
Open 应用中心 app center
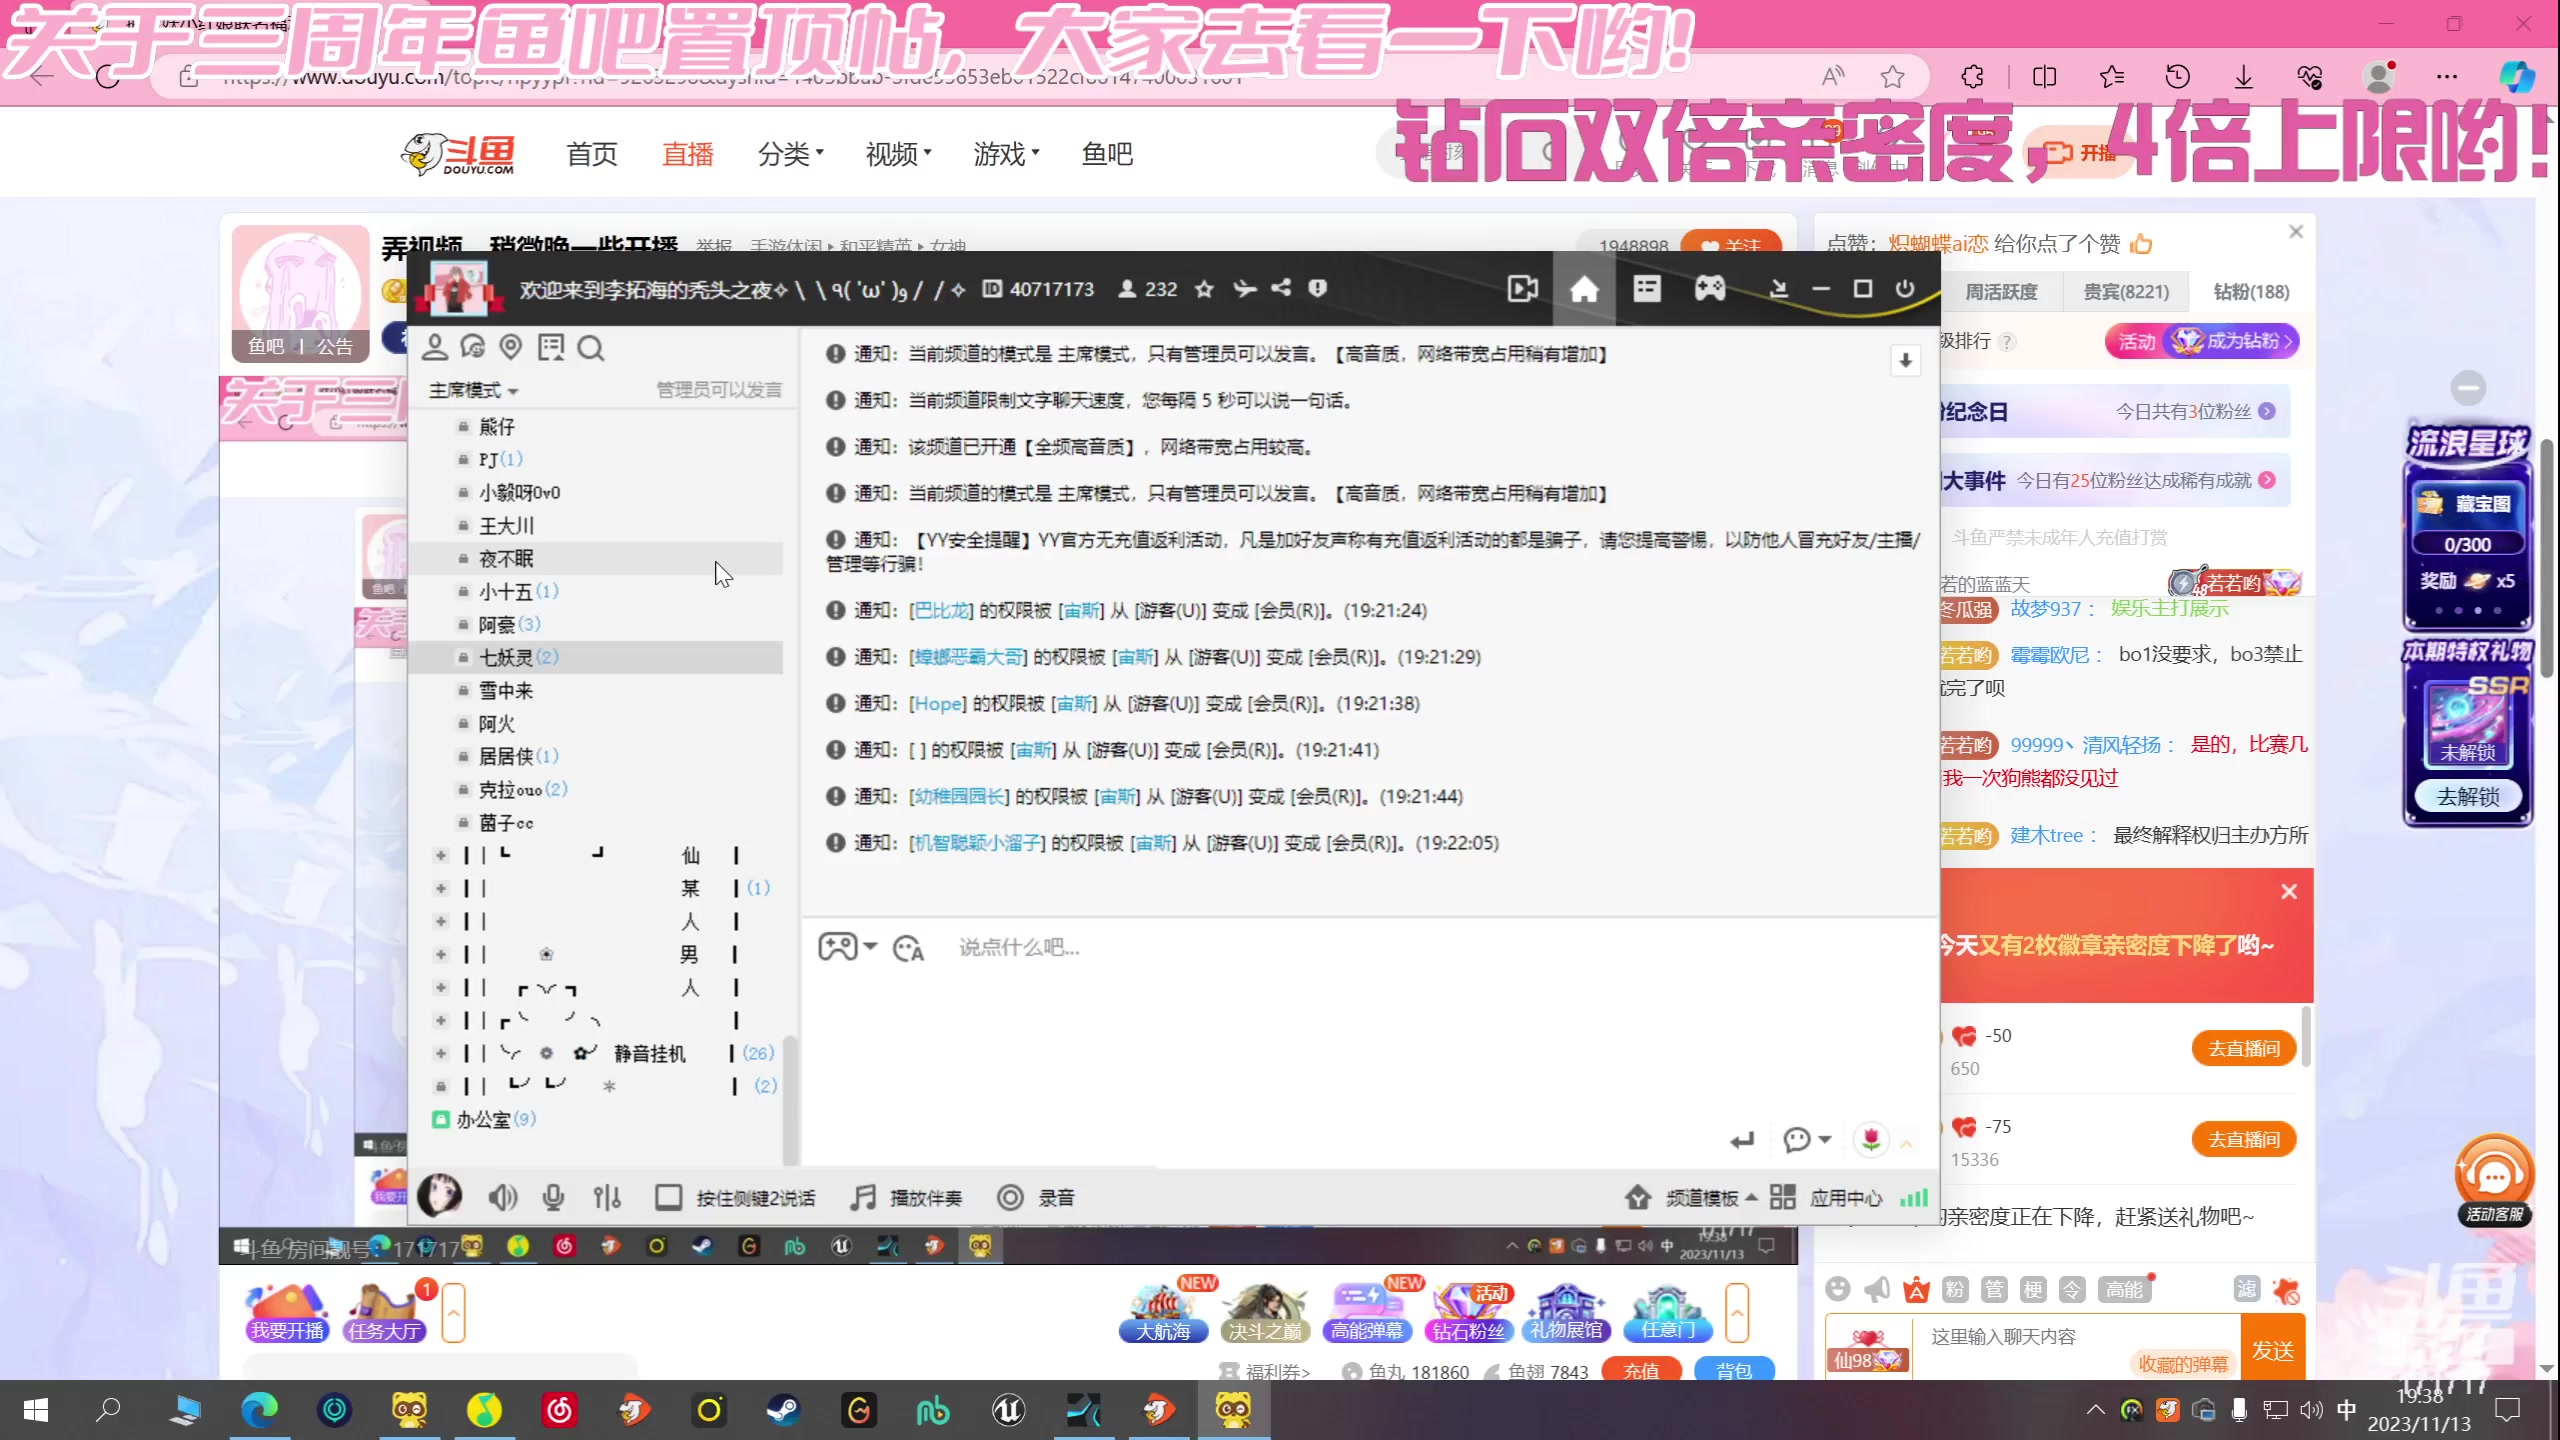[1845, 1197]
